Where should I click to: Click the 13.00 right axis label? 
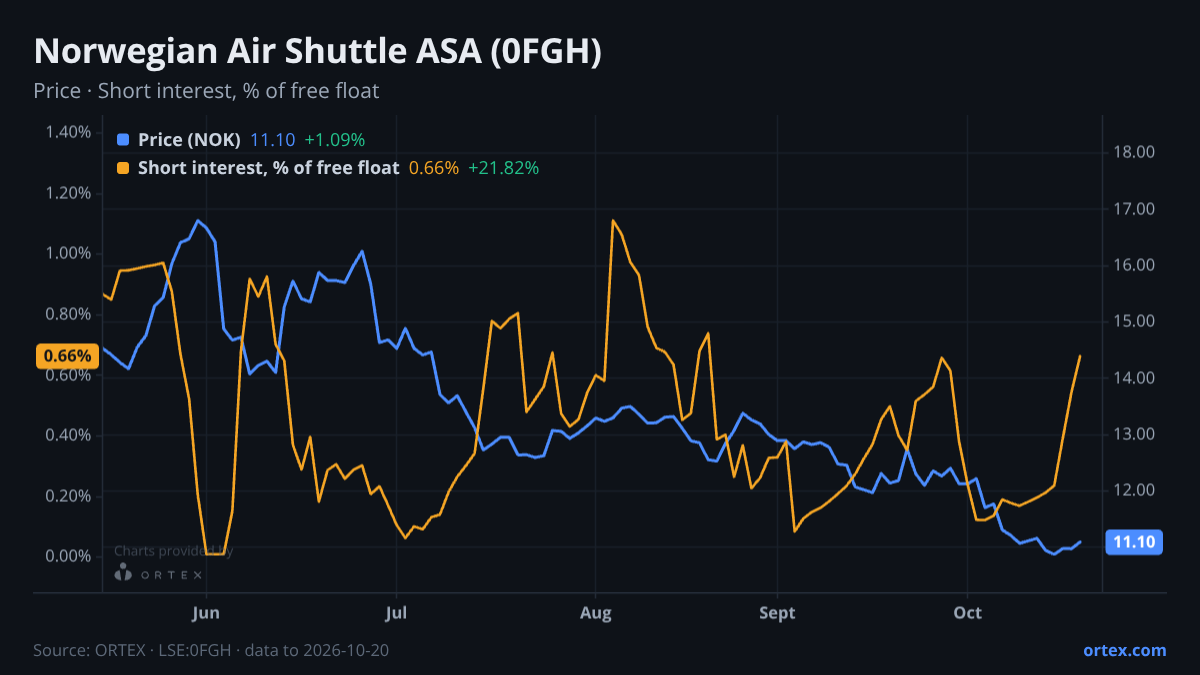1134,434
